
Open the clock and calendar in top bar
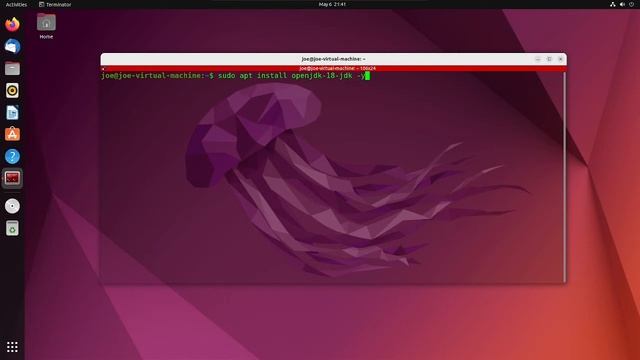coord(332,4)
